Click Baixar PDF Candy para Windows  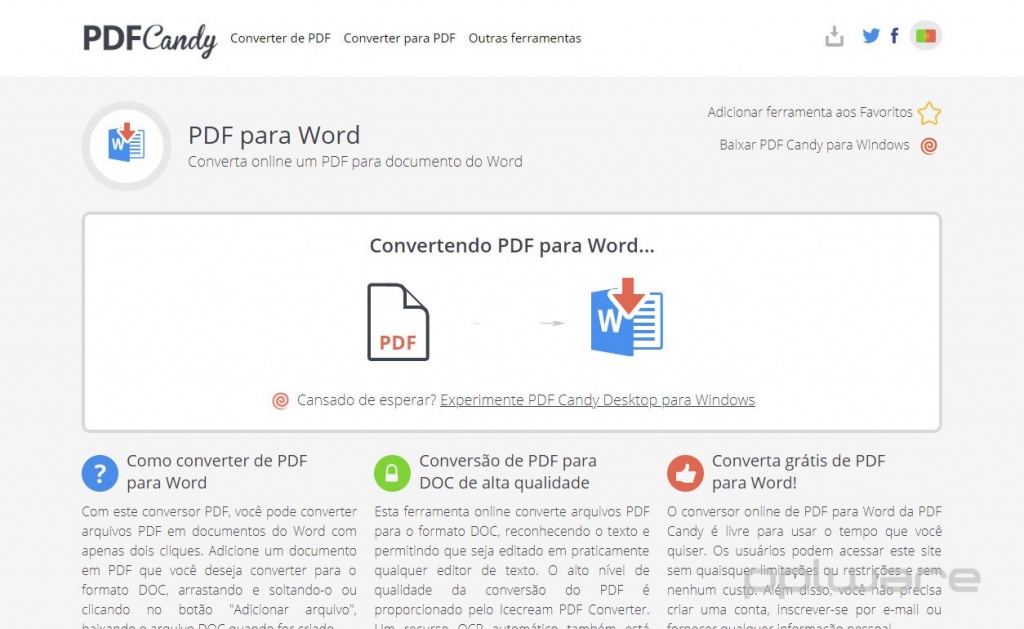tap(817, 145)
